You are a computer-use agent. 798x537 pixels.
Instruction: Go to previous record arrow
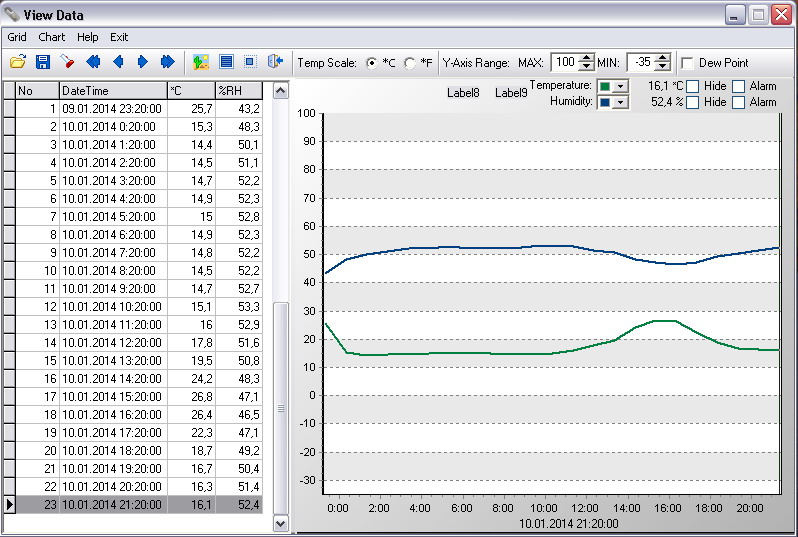tap(118, 62)
